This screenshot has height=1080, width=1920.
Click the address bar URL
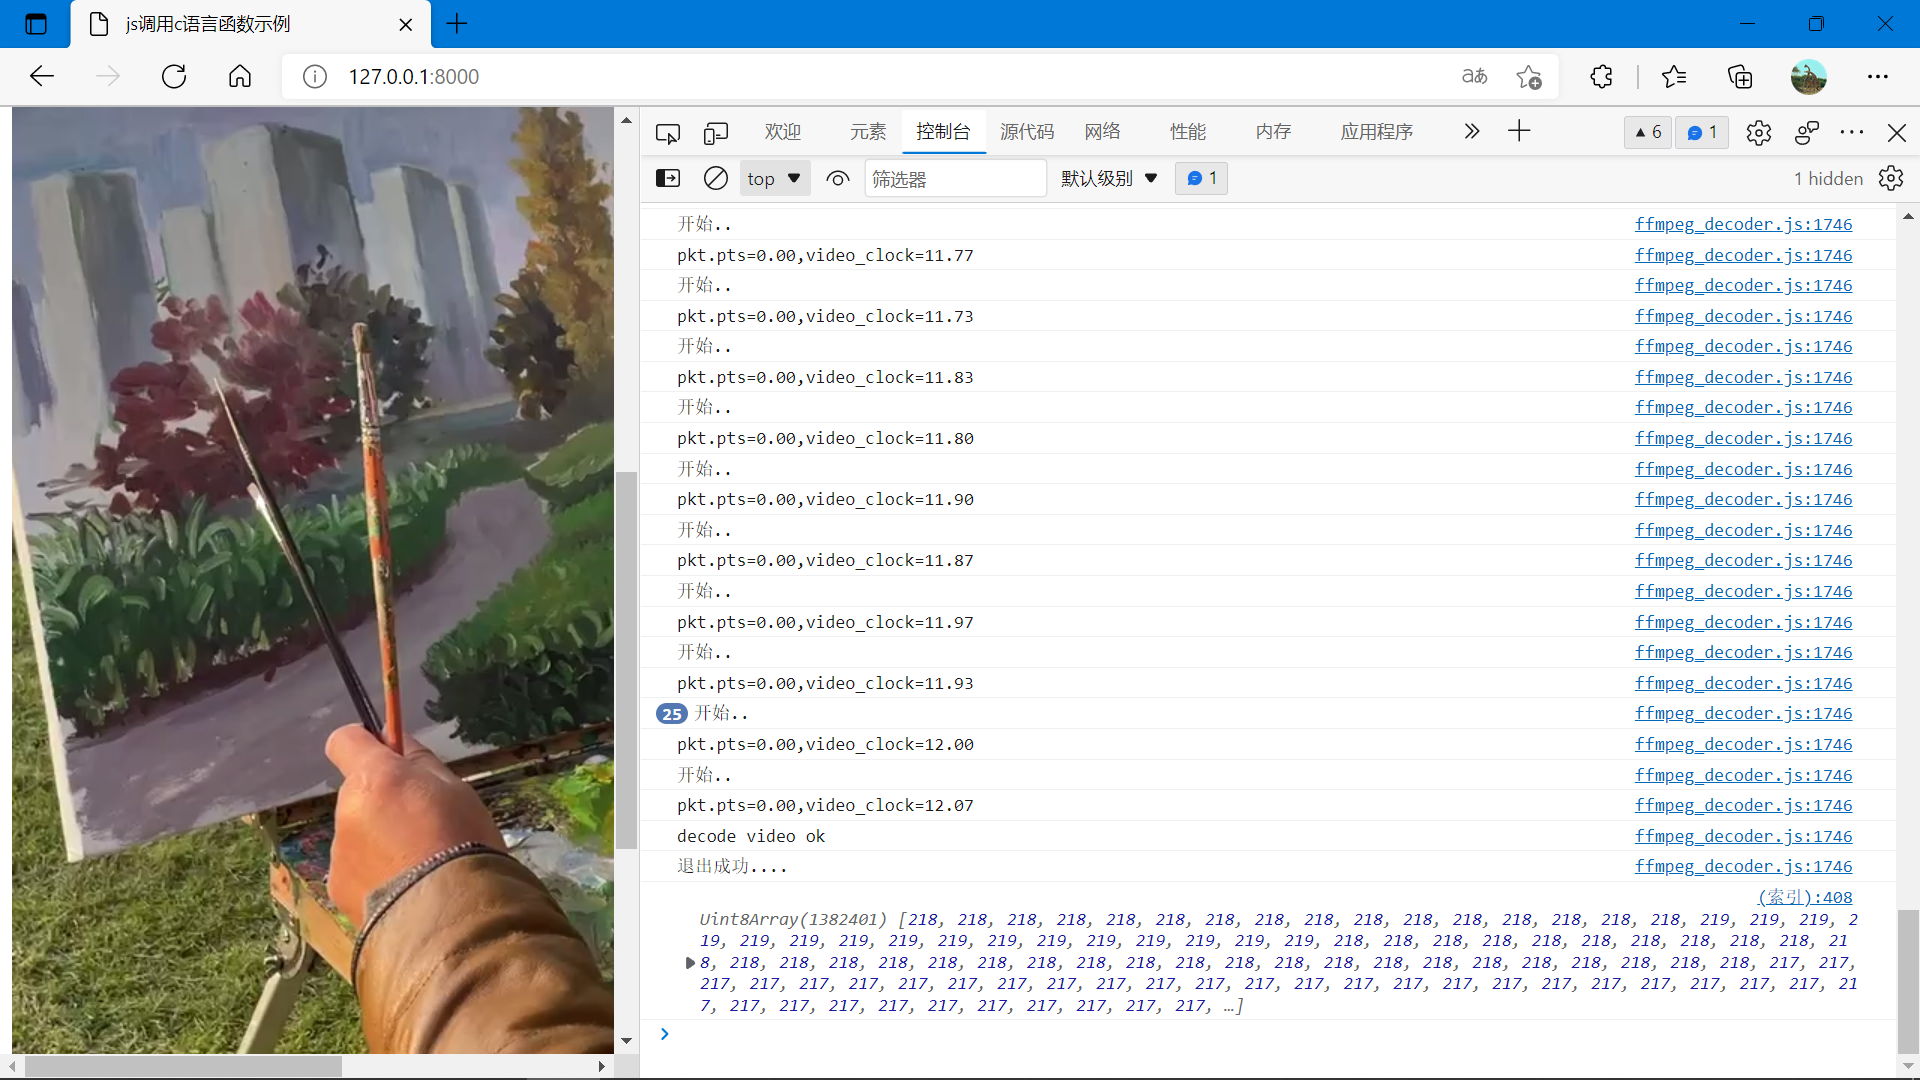pyautogui.click(x=414, y=77)
